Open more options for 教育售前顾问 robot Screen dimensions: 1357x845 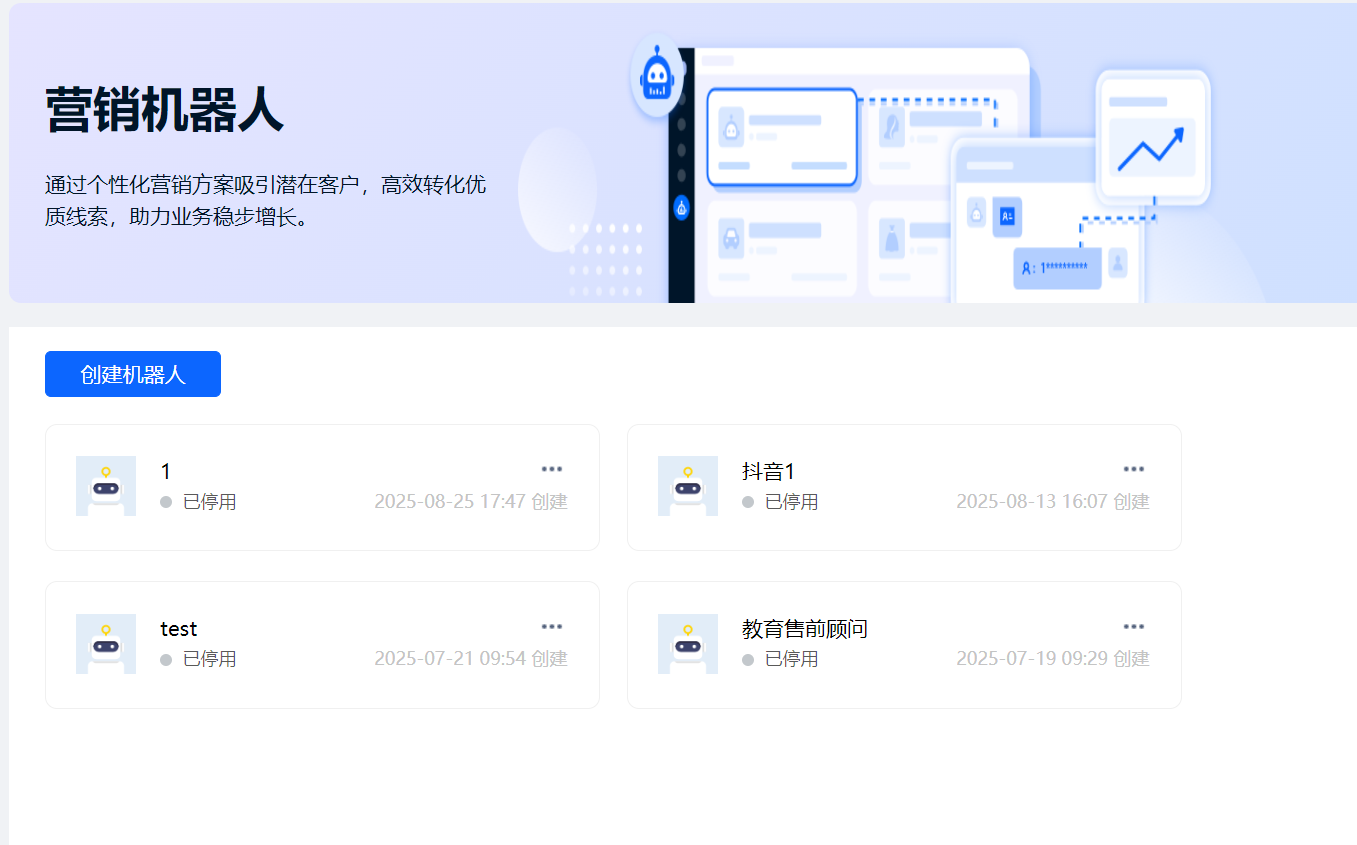pos(1133,627)
